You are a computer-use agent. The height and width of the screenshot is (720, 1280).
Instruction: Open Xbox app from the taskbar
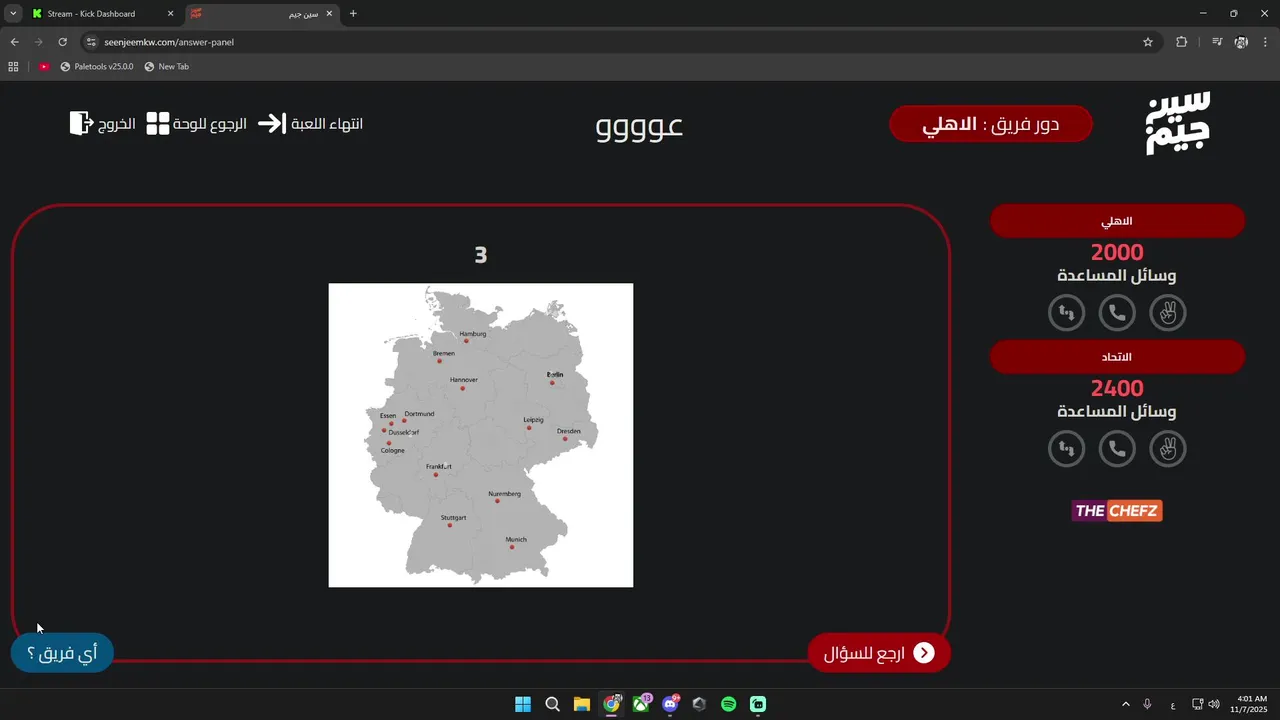[641, 704]
